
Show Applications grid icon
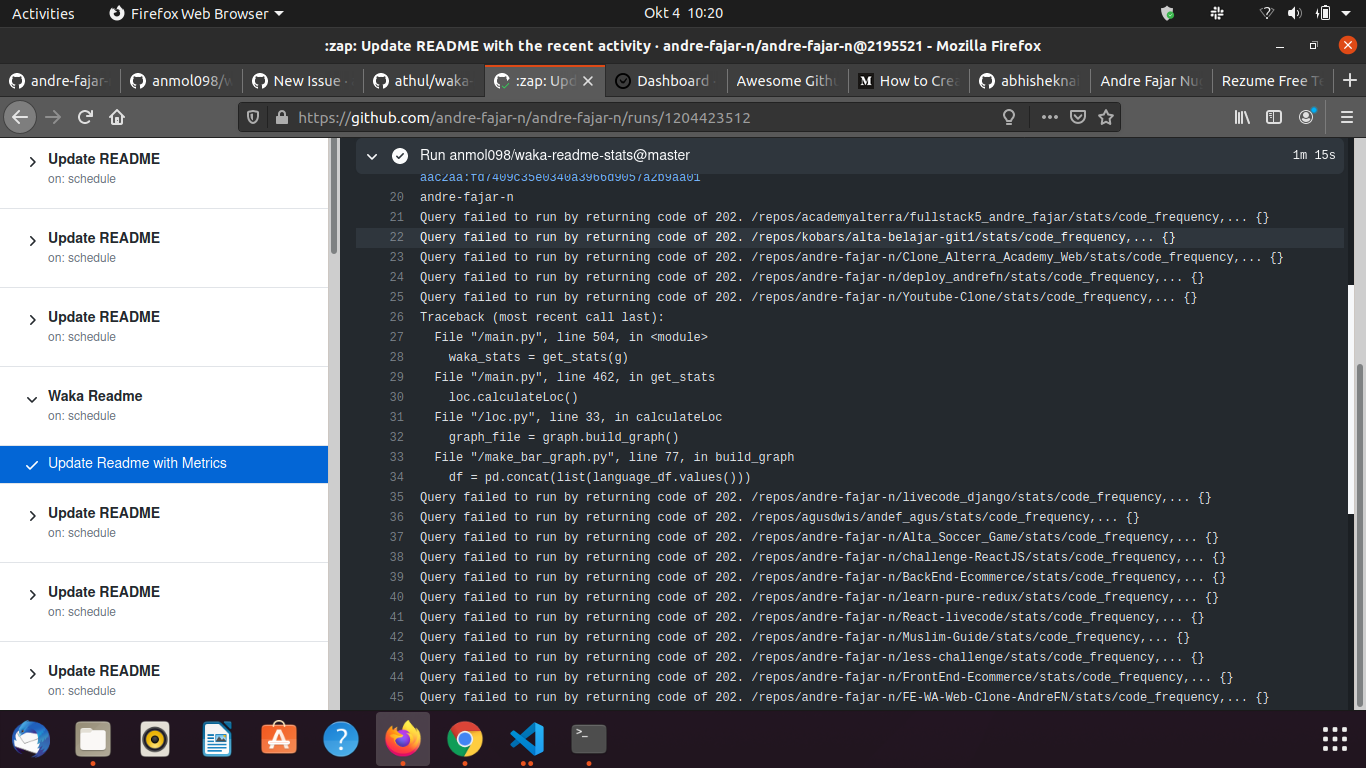coord(1335,739)
